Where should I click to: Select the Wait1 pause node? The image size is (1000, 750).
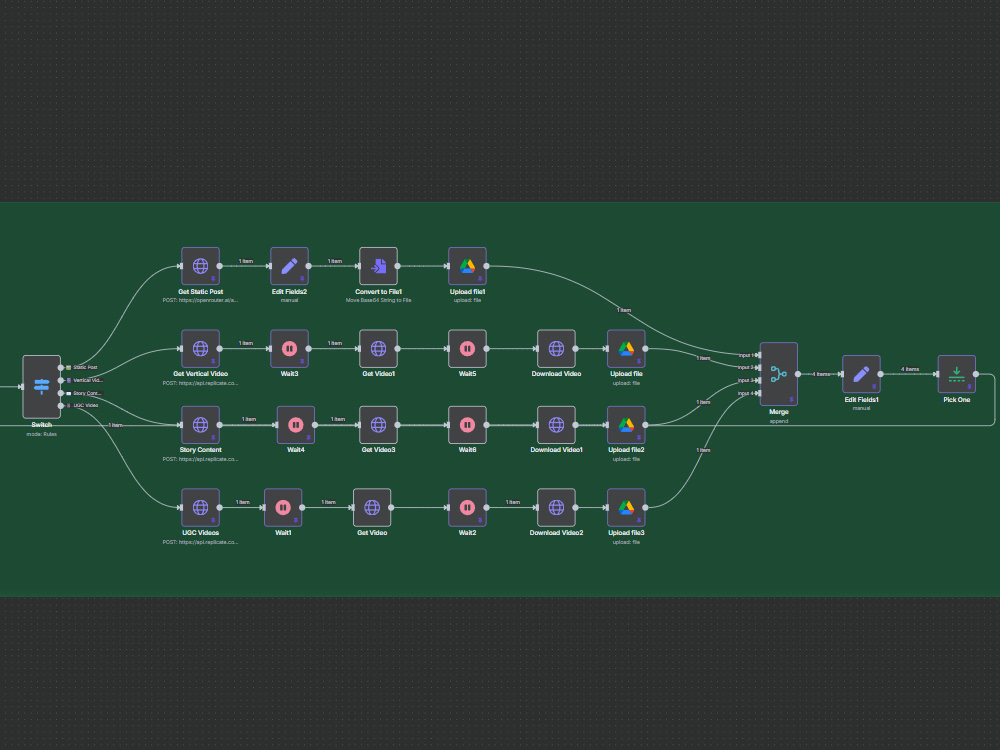click(x=283, y=508)
